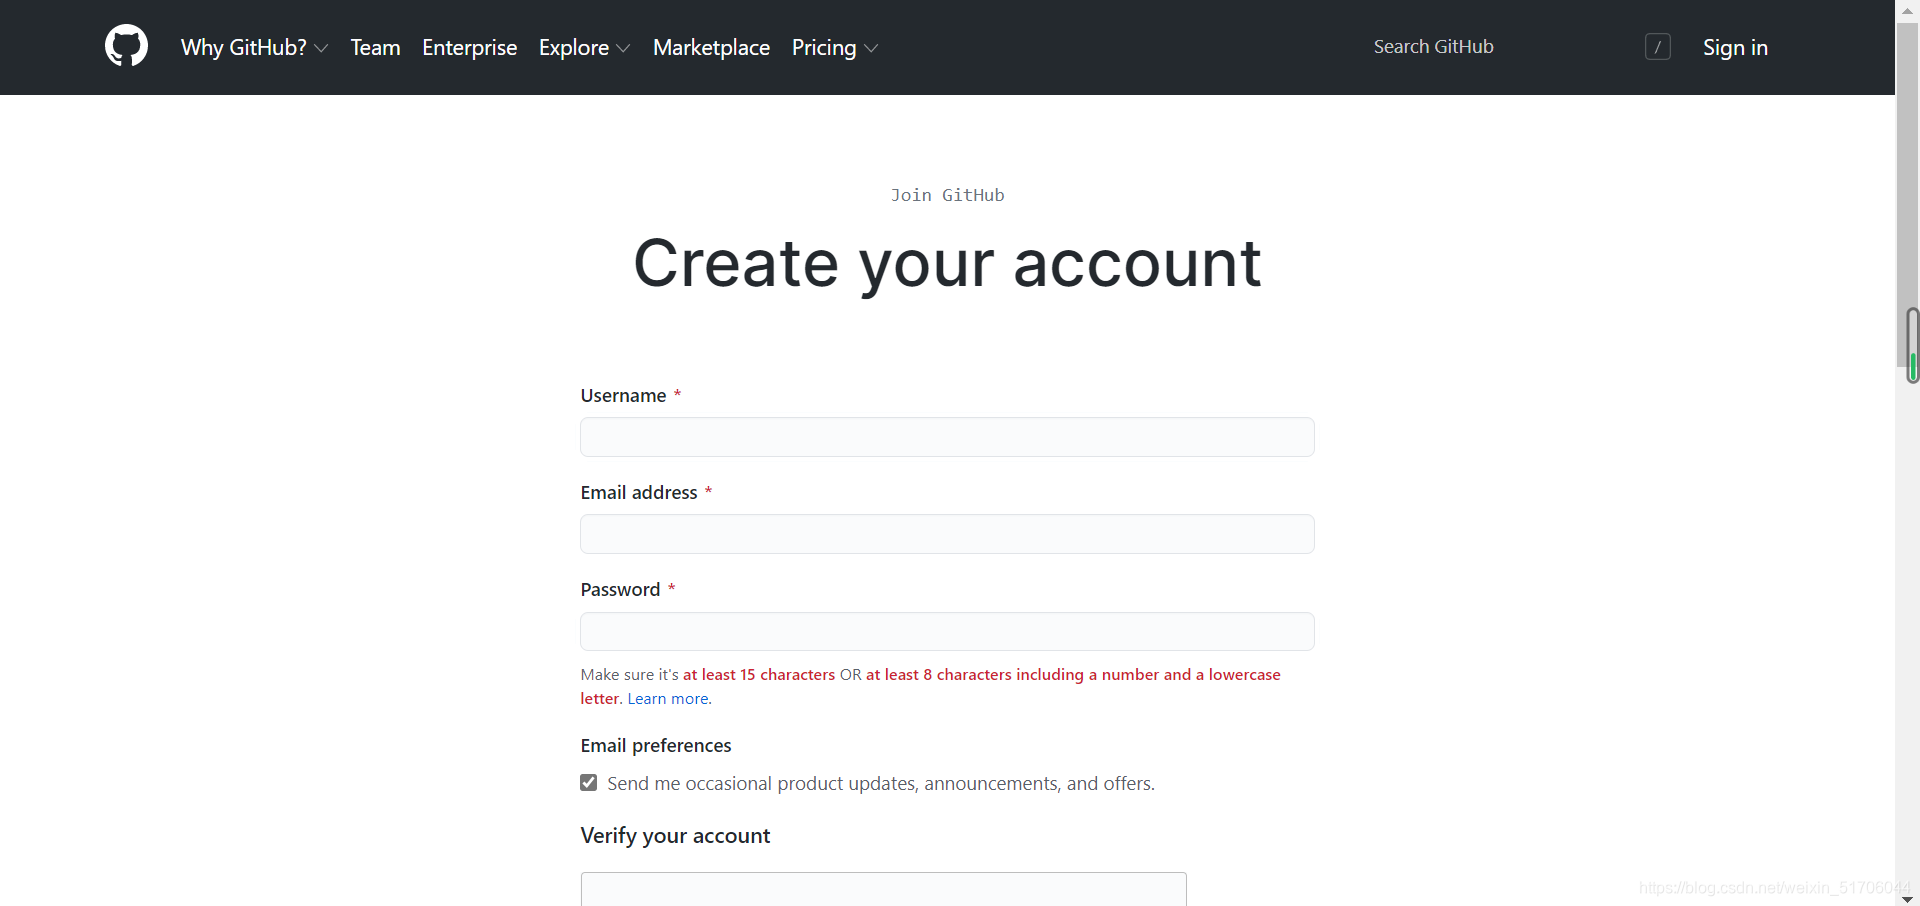Viewport: 1920px width, 906px height.
Task: Go to the Enterprise page
Action: (x=470, y=47)
